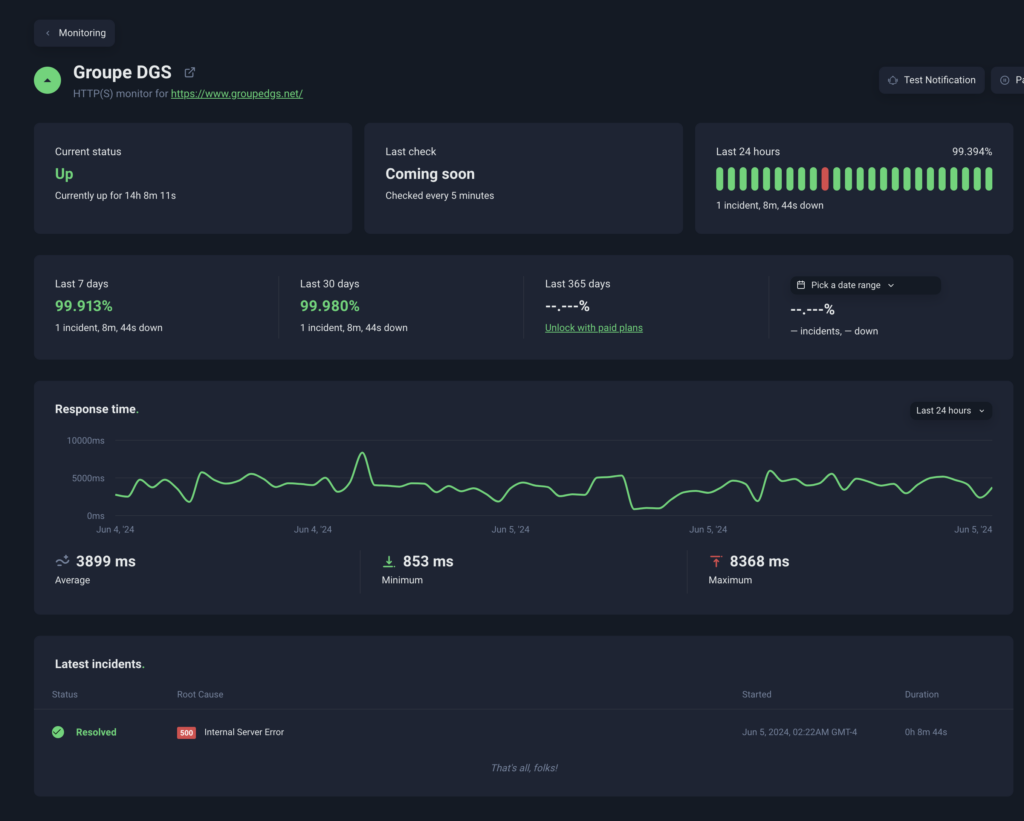The image size is (1024, 821).
Task: Click calendar icon in date range picker
Action: tap(801, 285)
